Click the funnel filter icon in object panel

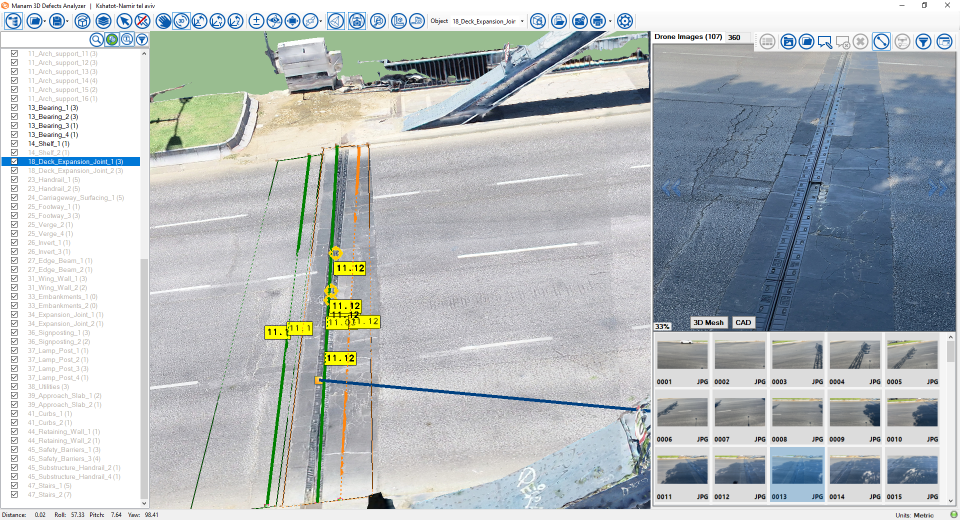(x=141, y=40)
